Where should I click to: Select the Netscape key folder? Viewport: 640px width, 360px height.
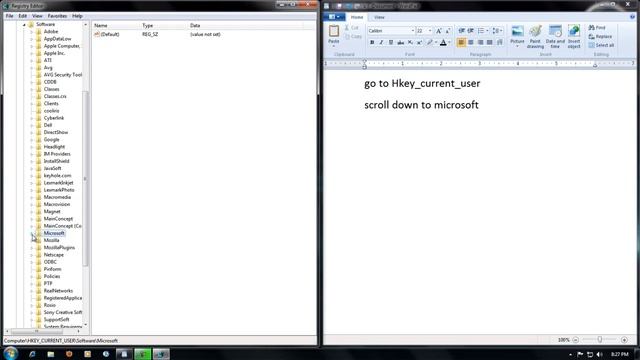53,255
